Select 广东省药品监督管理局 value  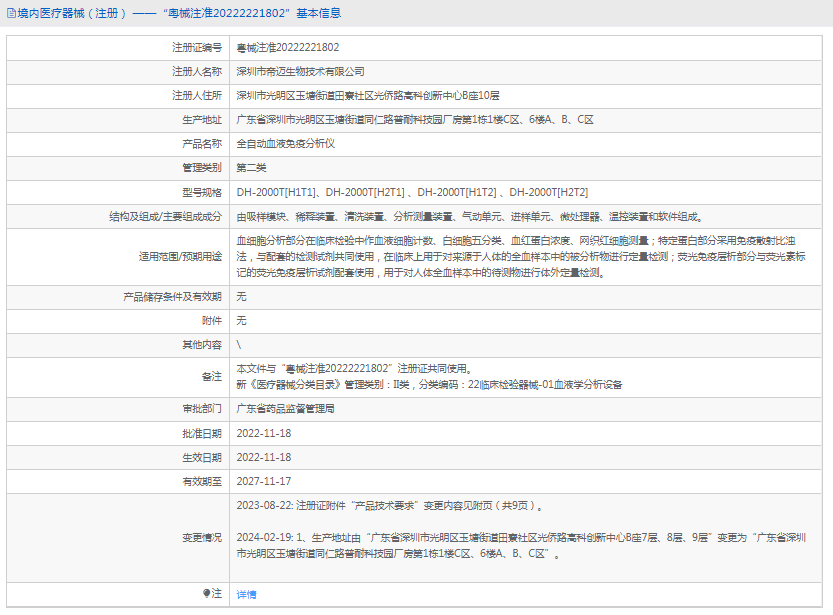[x=285, y=409]
